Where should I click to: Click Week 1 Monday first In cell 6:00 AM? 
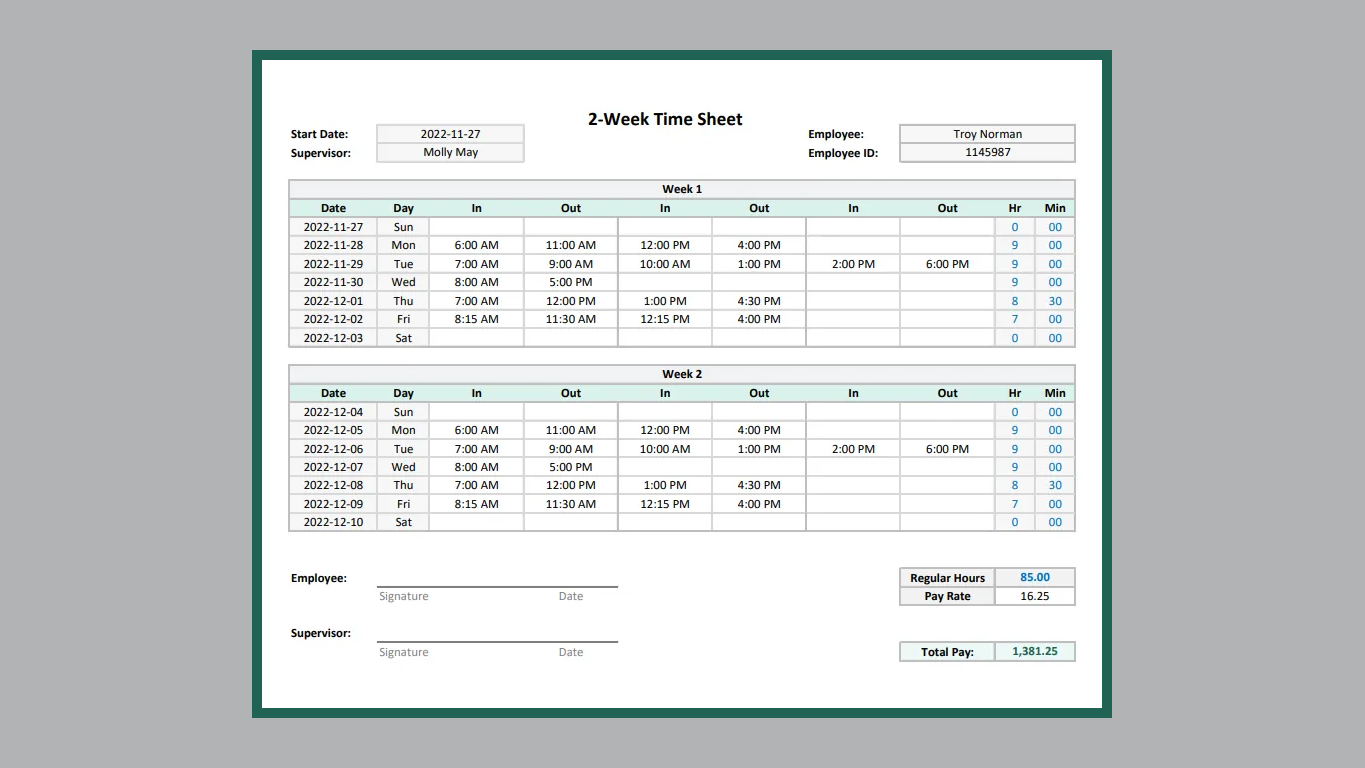pyautogui.click(x=476, y=245)
